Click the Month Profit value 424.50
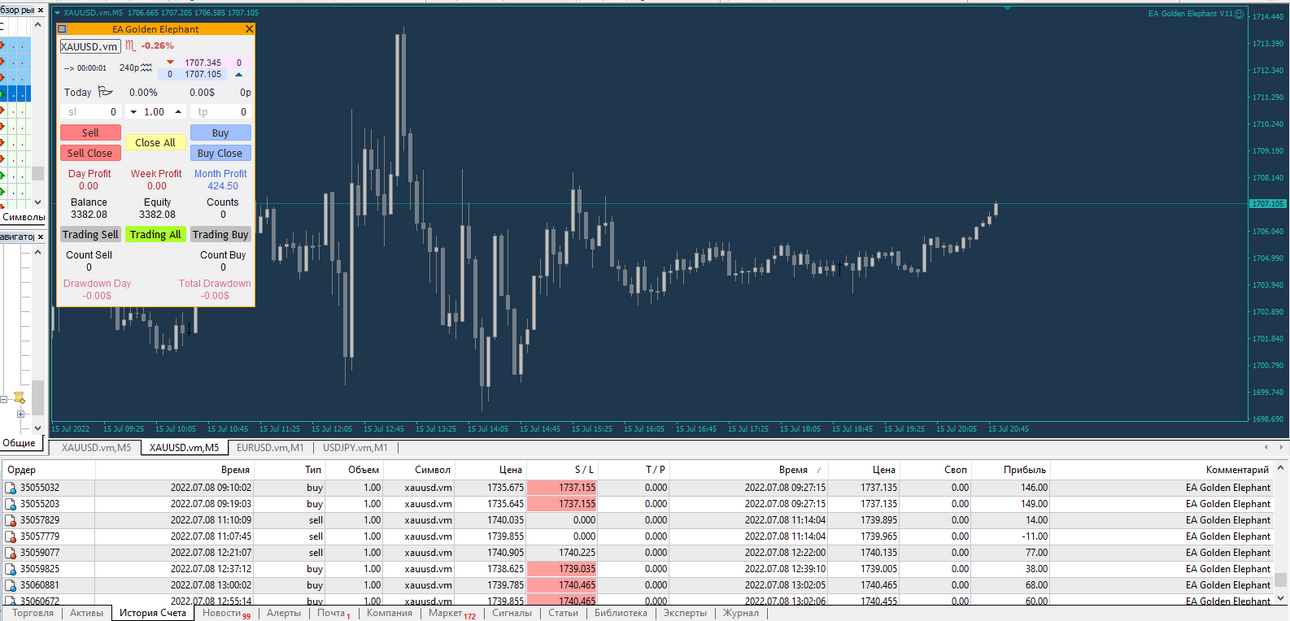This screenshot has height=621, width=1290. [221, 186]
